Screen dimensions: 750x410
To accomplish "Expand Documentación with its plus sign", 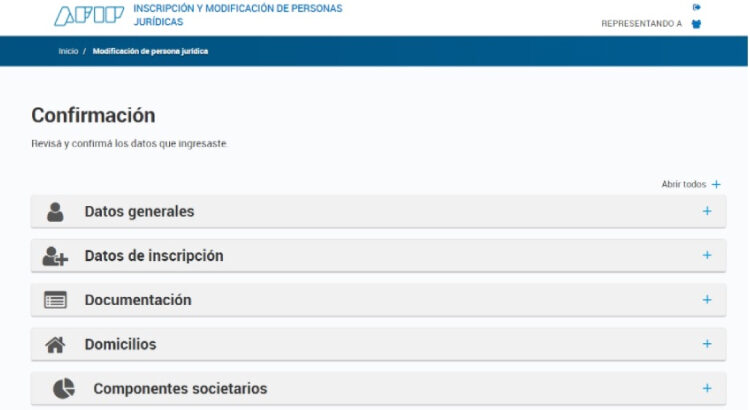I will click(707, 299).
